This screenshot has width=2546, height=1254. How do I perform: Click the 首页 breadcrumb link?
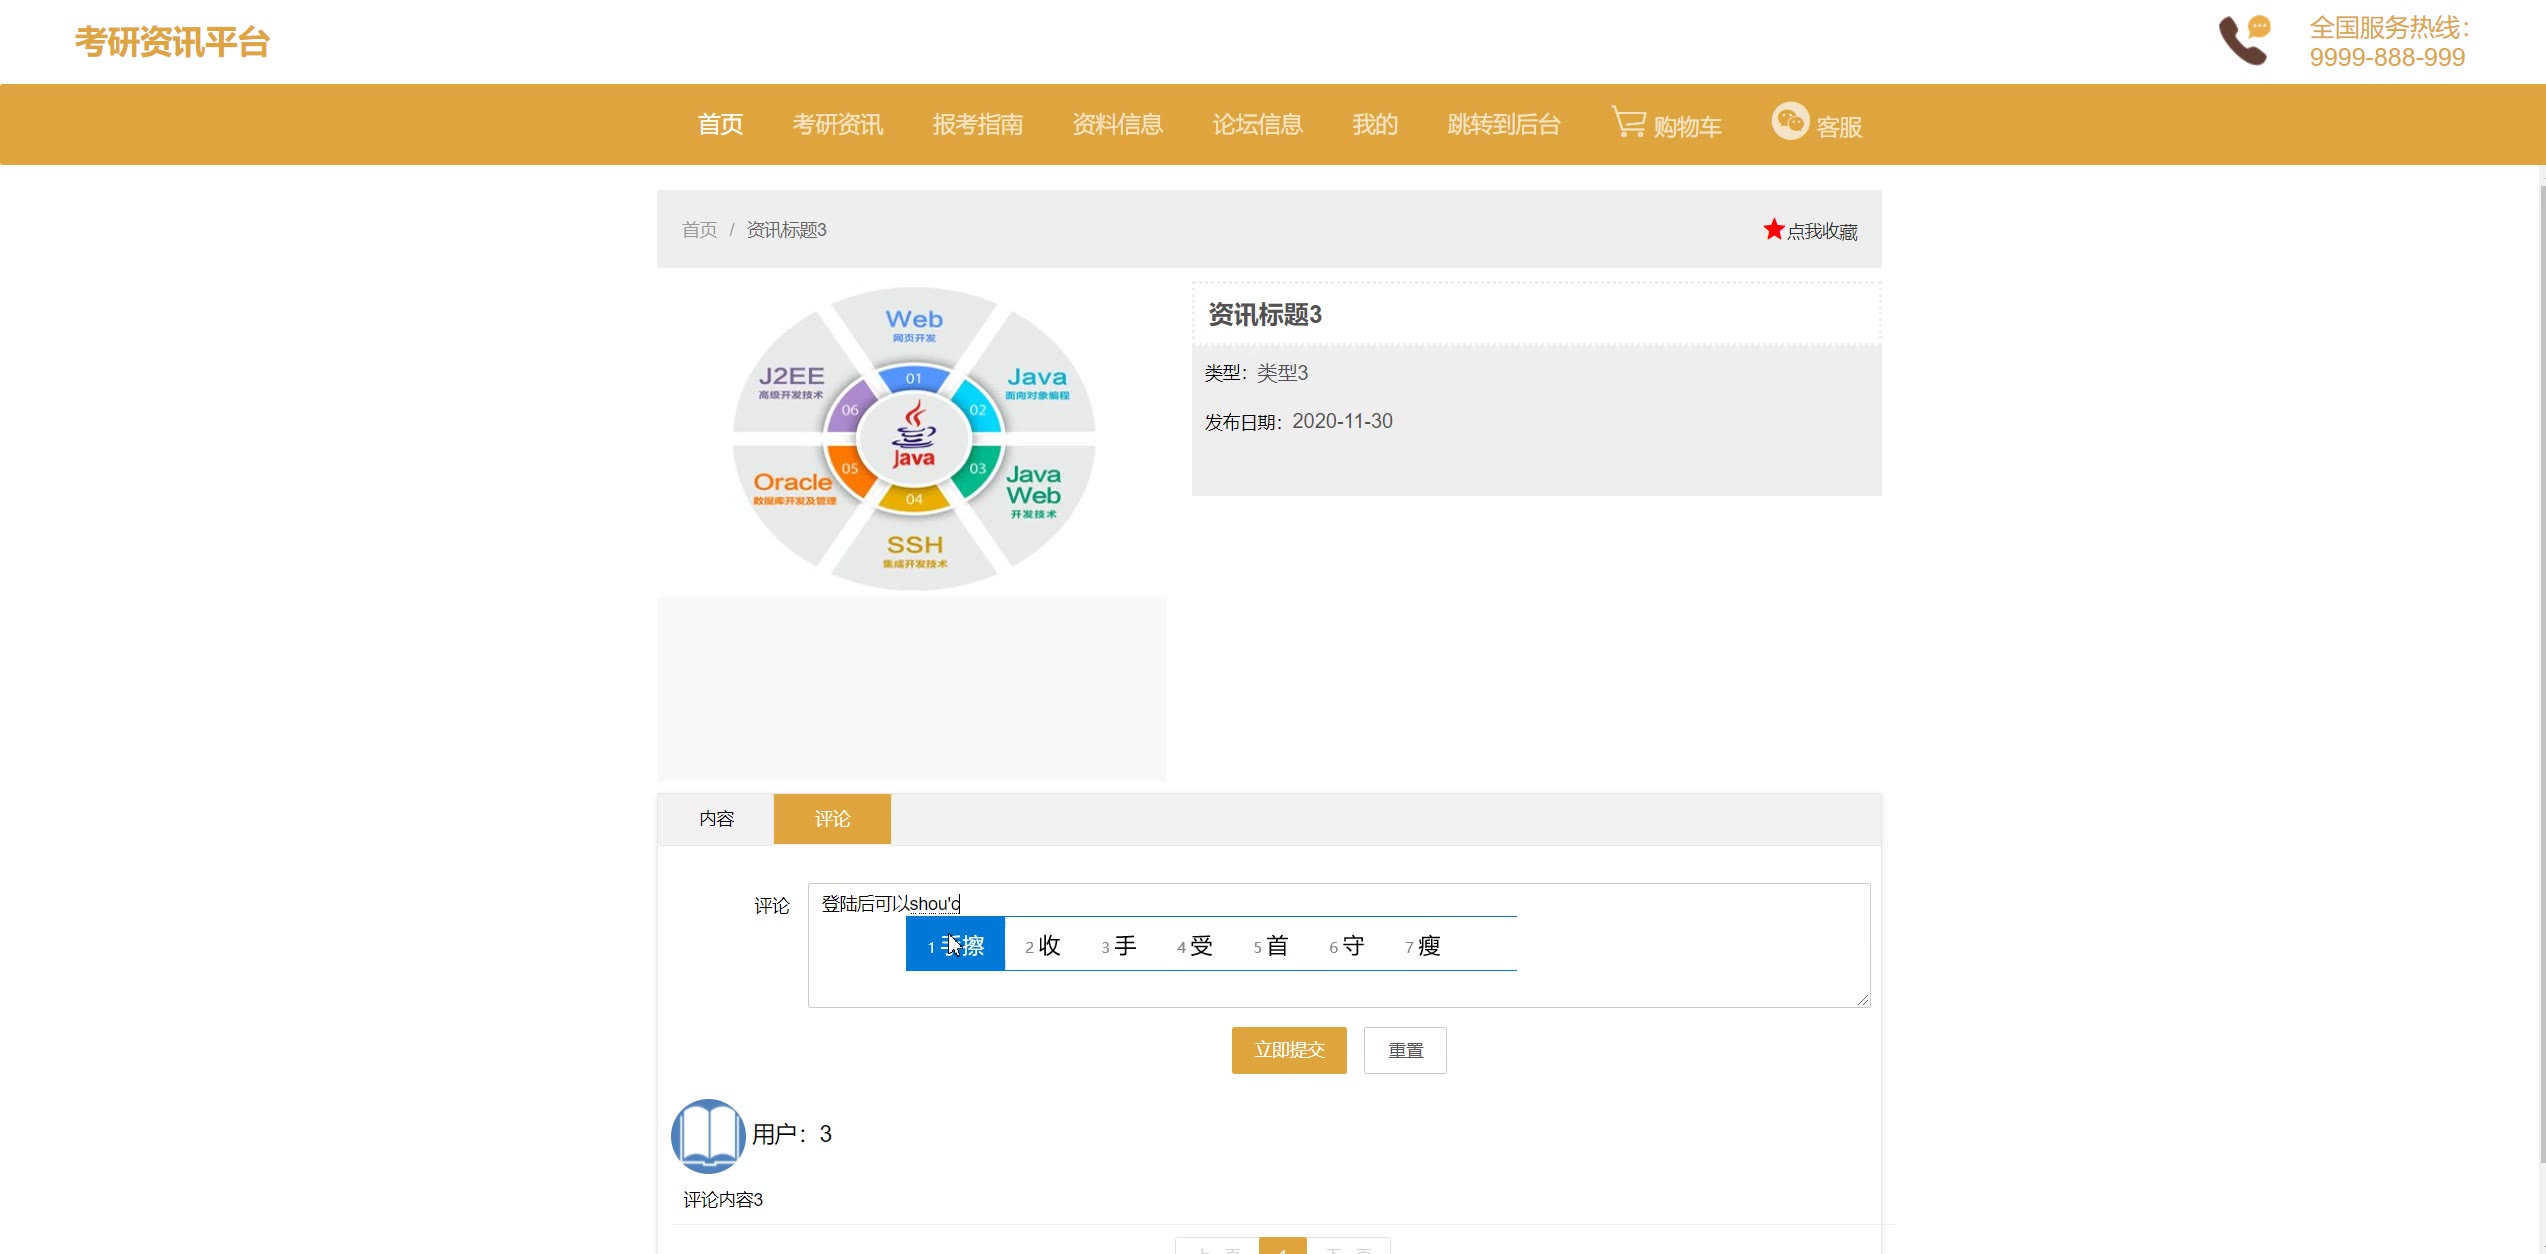pos(699,230)
